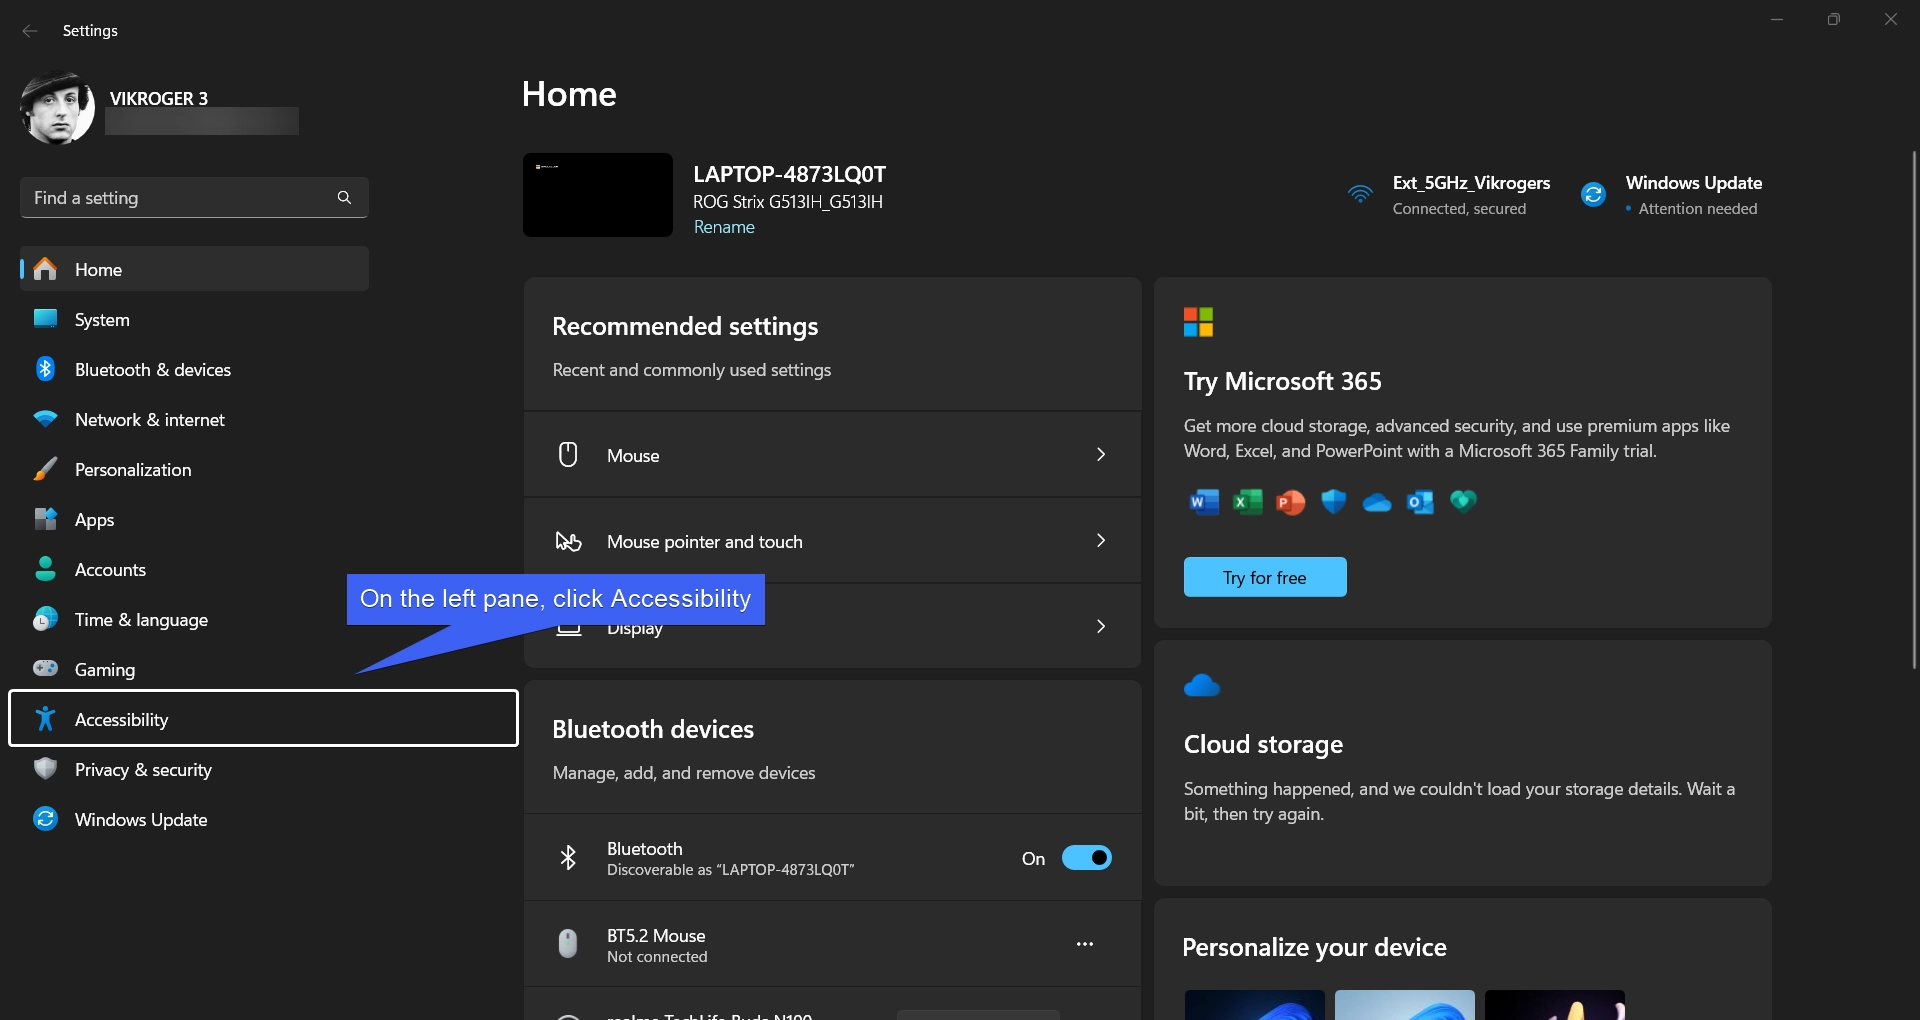Viewport: 1920px width, 1020px height.
Task: Click the Excel icon in Microsoft 365 card
Action: click(1247, 502)
